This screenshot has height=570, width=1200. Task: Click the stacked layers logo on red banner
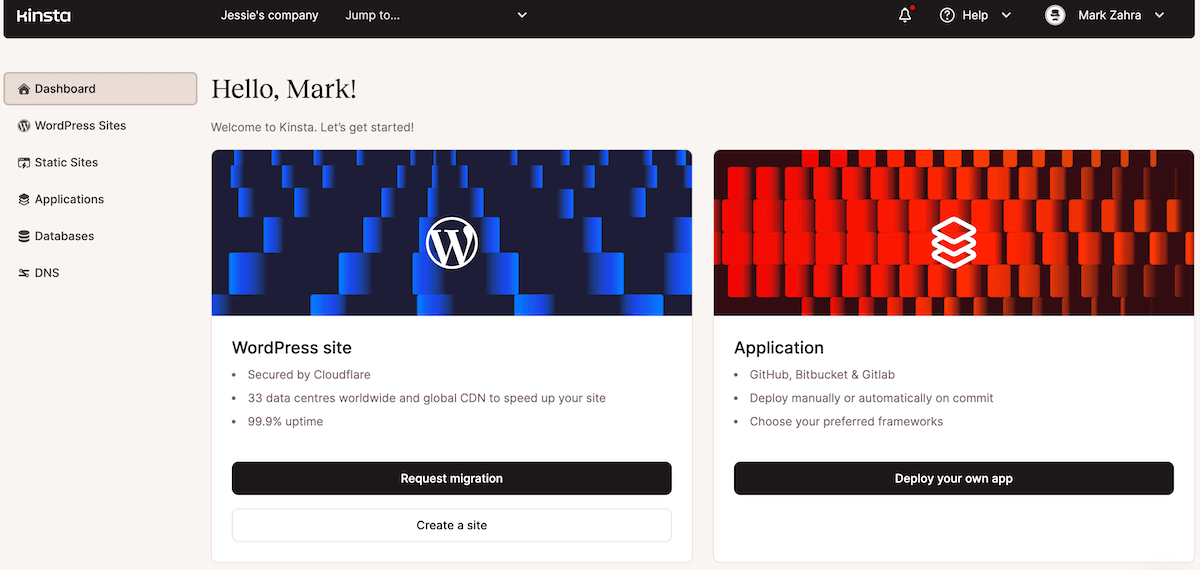coord(954,242)
